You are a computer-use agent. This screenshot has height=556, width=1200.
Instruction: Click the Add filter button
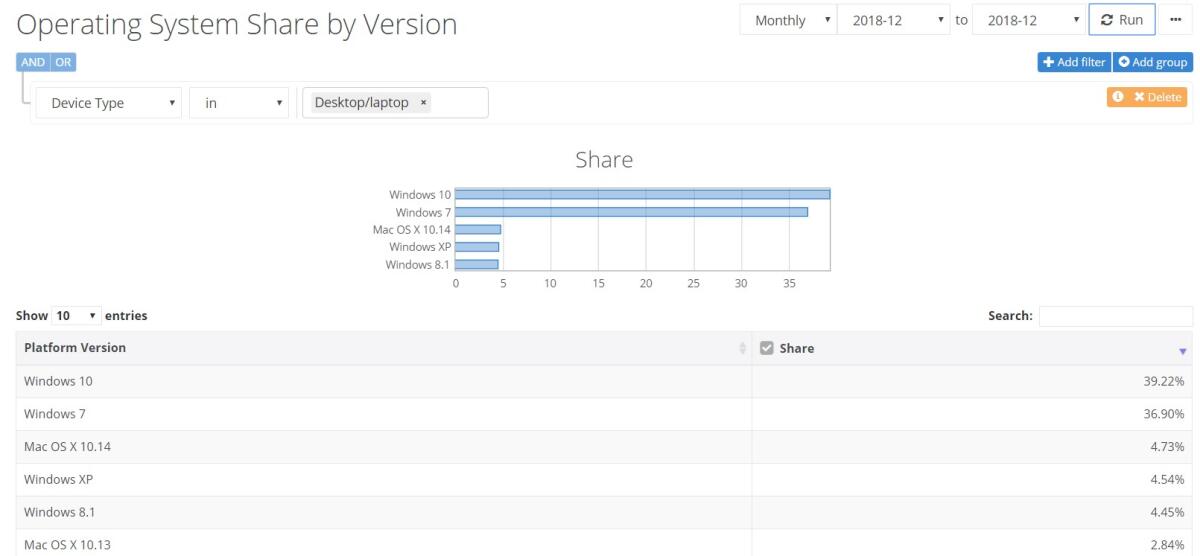click(x=1073, y=62)
